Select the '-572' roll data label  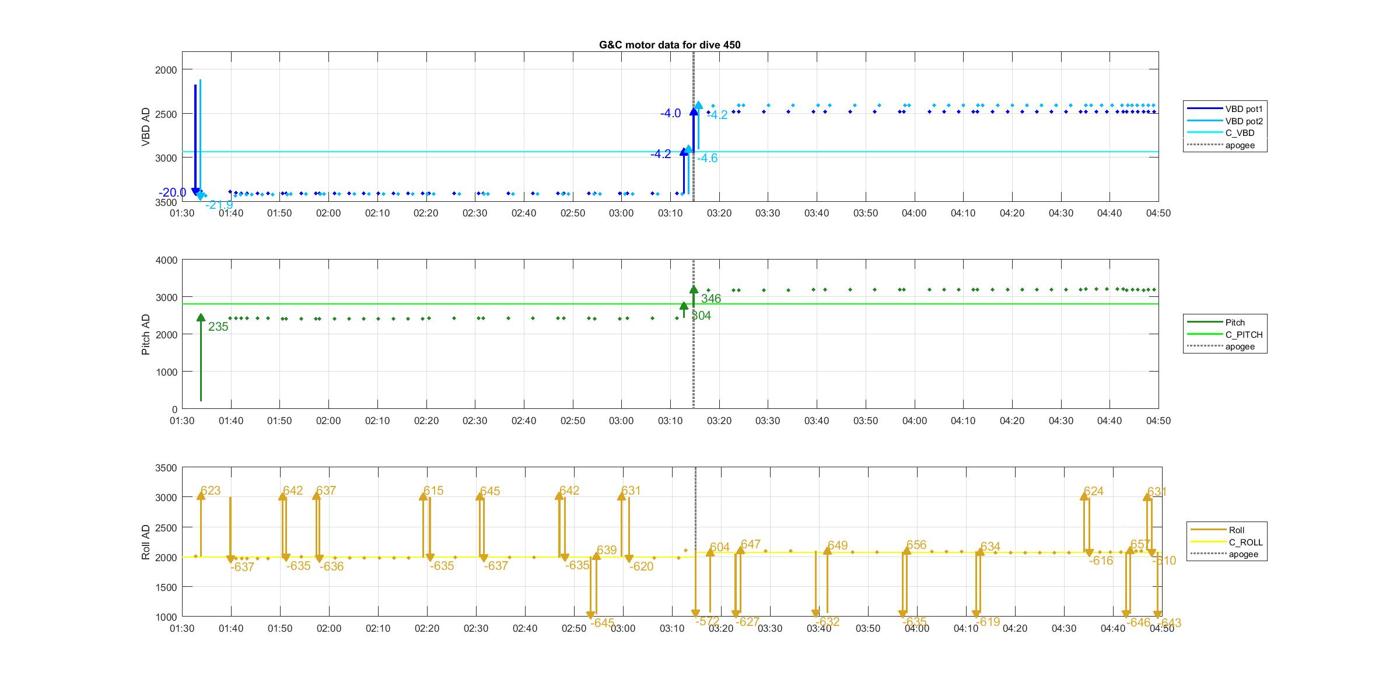pyautogui.click(x=707, y=622)
